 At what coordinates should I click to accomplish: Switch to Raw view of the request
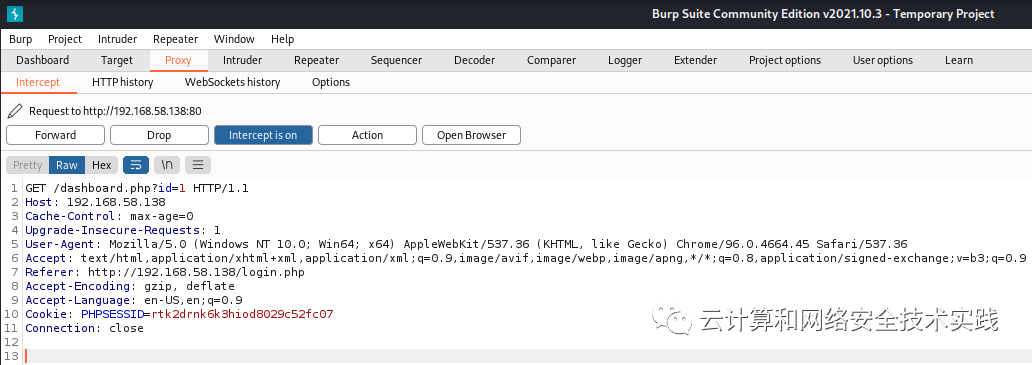pos(66,165)
